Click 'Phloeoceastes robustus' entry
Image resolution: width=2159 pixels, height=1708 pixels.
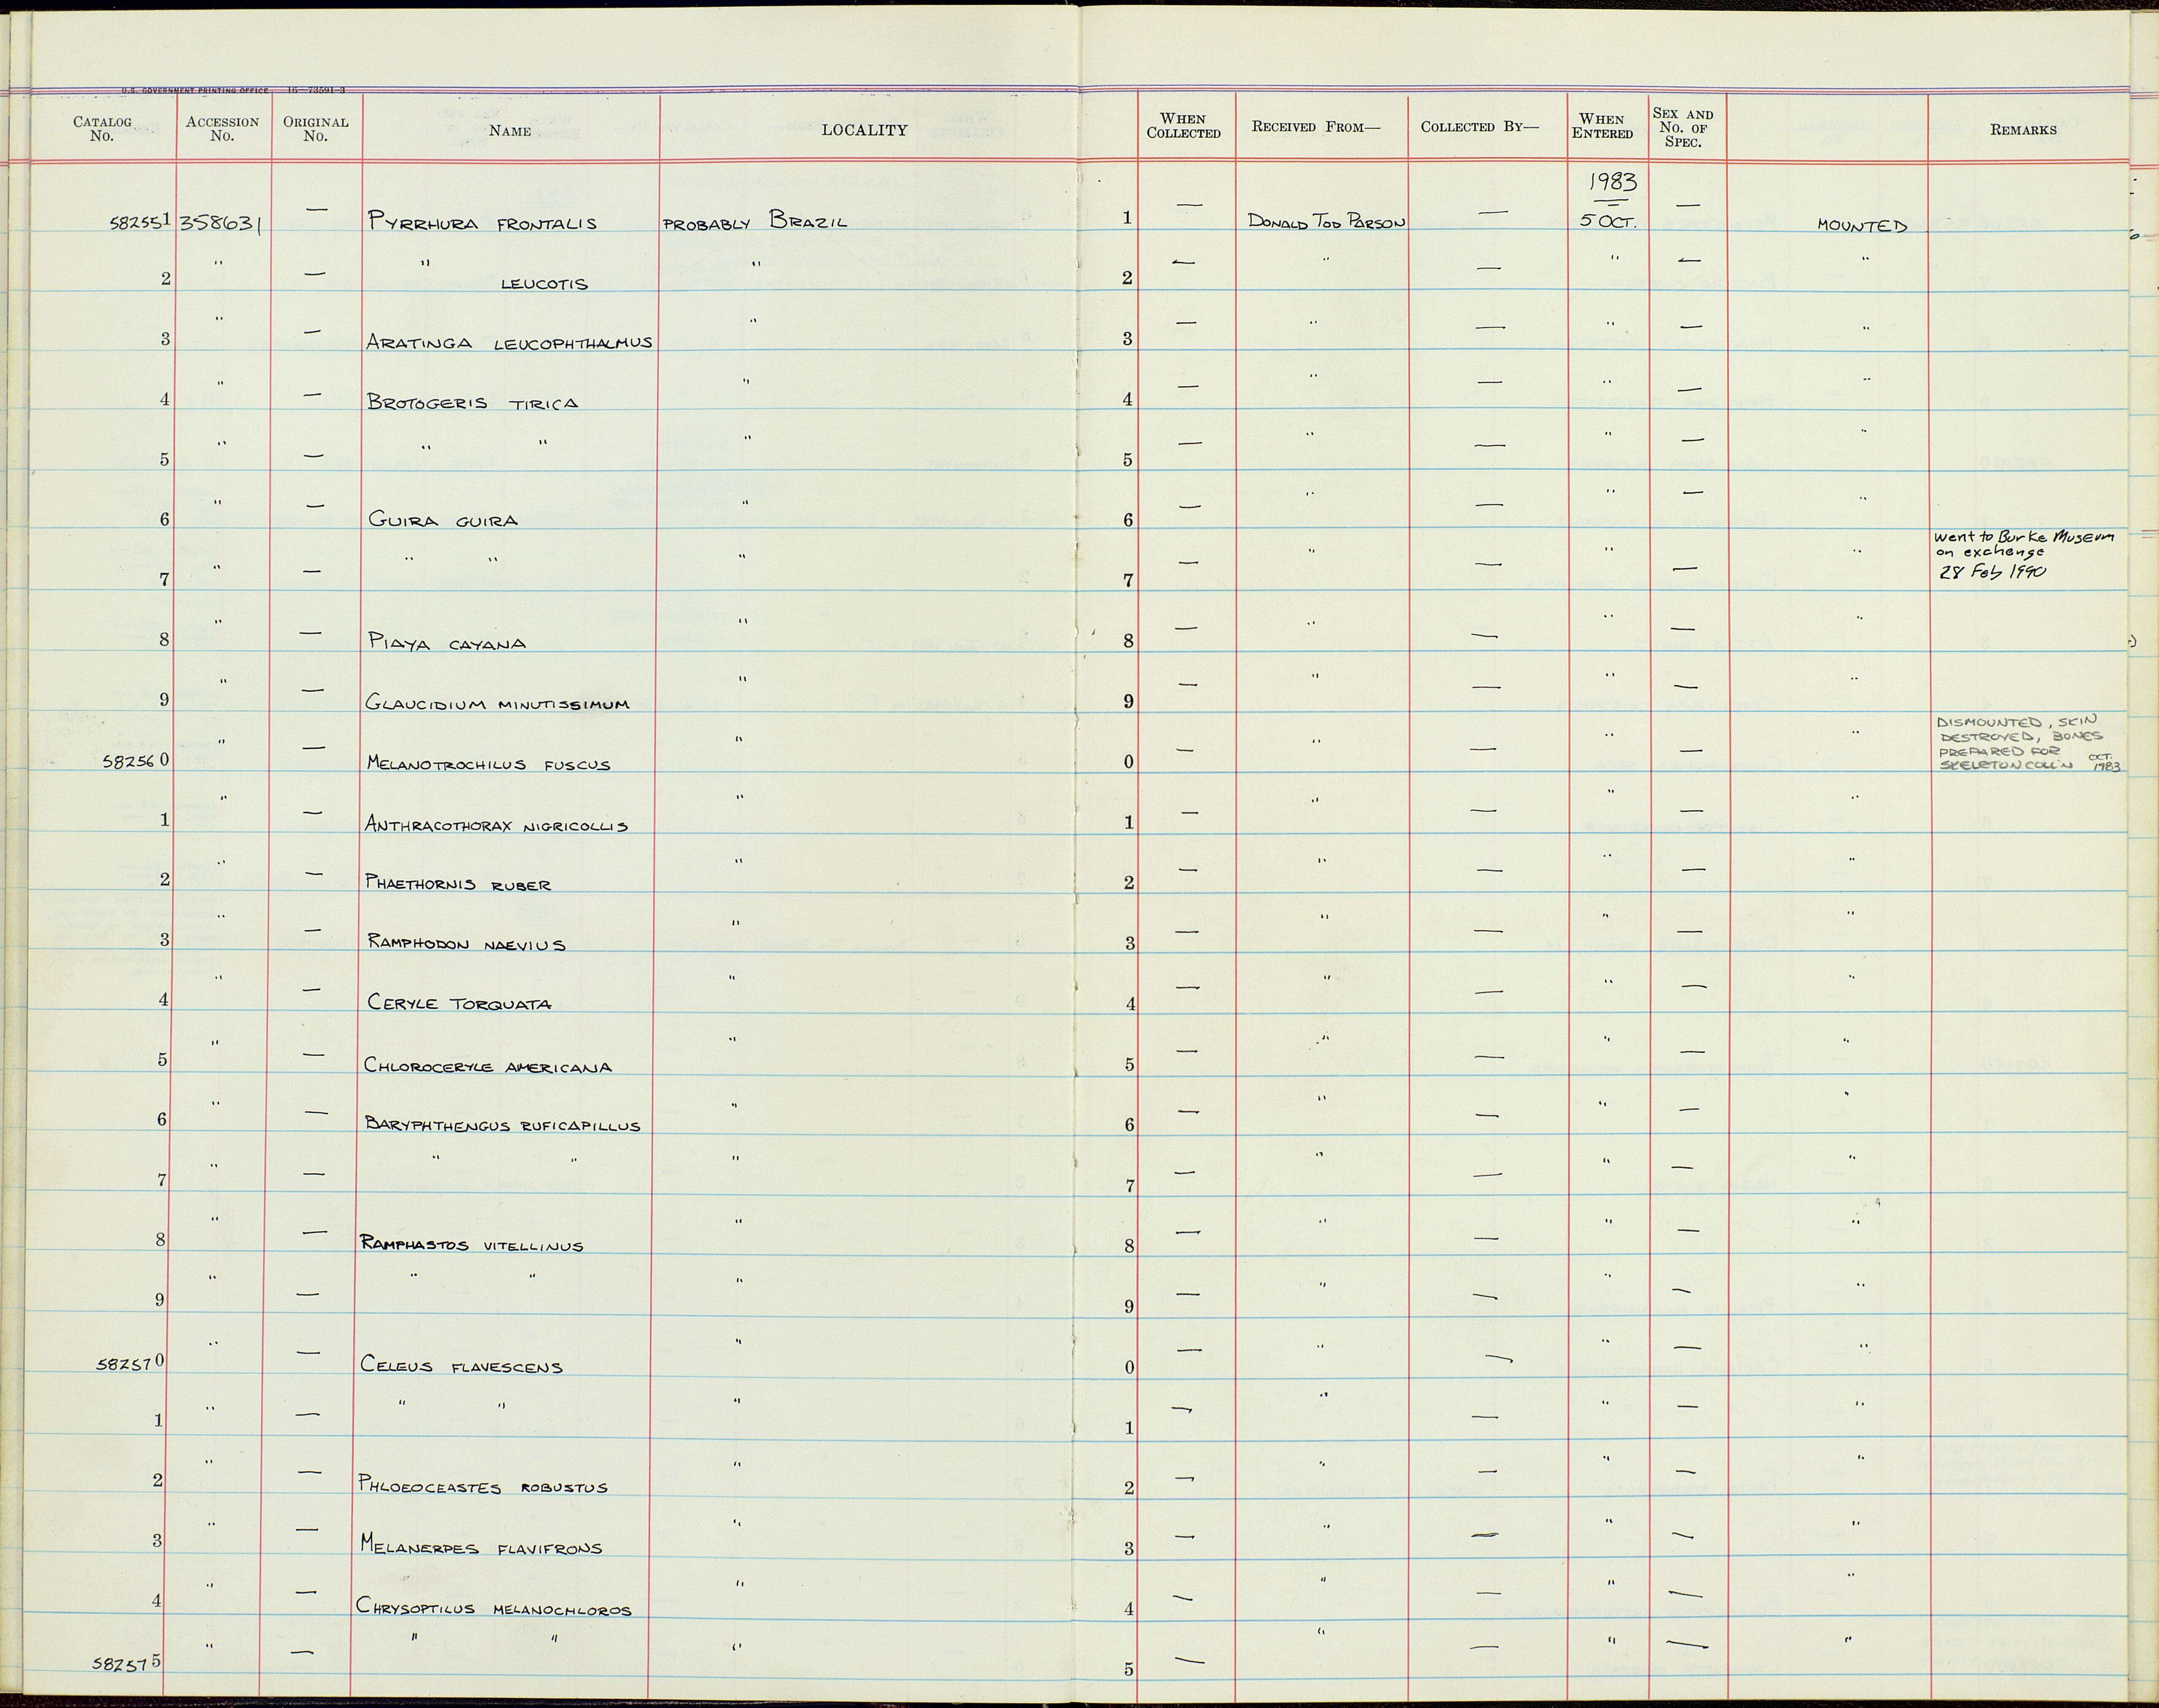[x=482, y=1487]
